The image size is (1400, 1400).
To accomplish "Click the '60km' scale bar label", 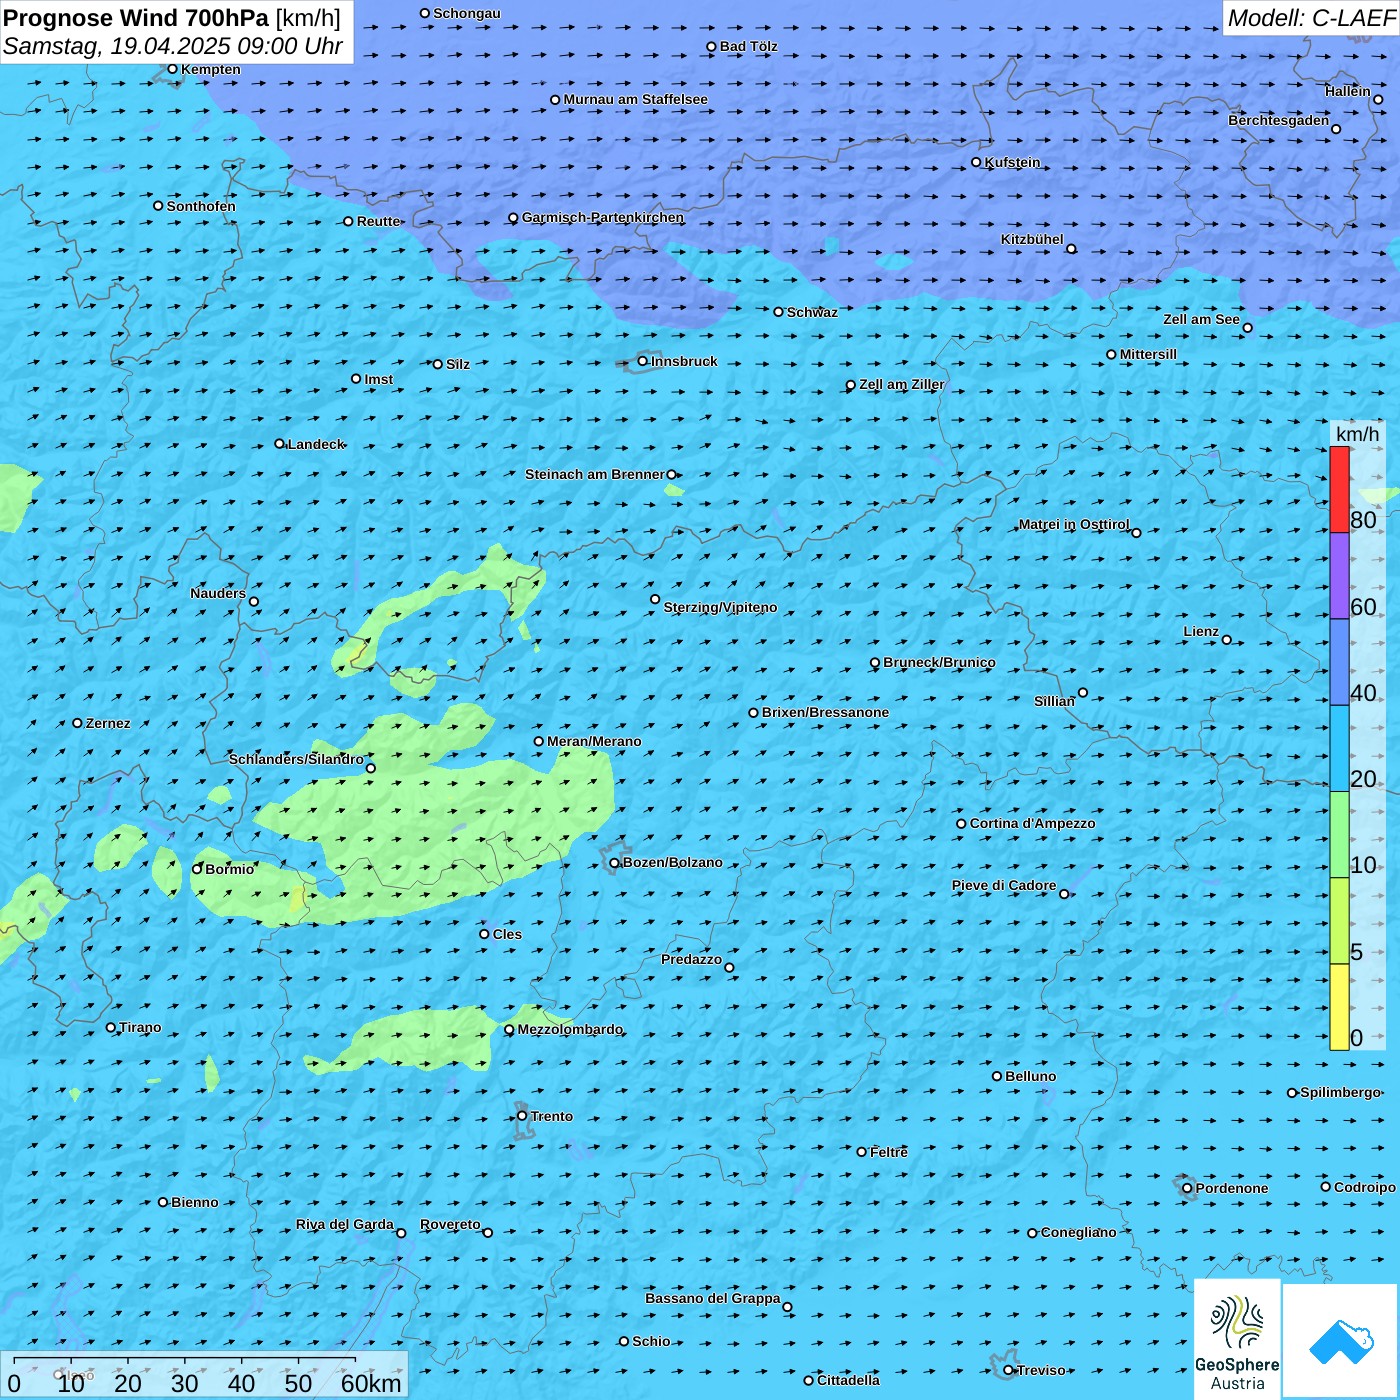I will click(371, 1383).
